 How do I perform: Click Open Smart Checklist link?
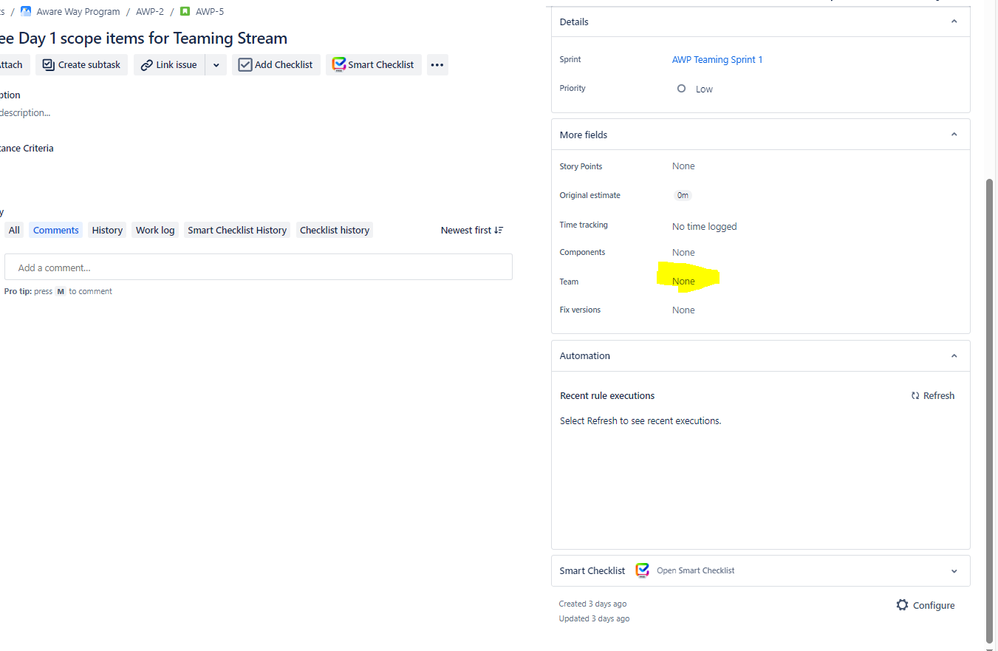pos(695,571)
